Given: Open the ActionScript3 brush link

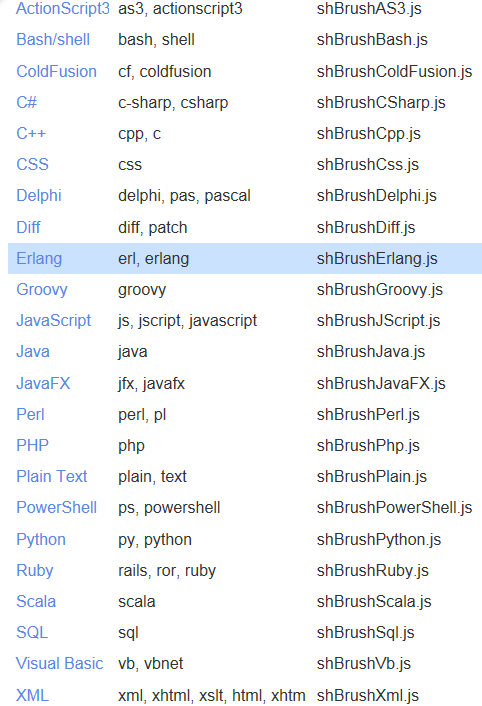Looking at the screenshot, I should pos(63,9).
